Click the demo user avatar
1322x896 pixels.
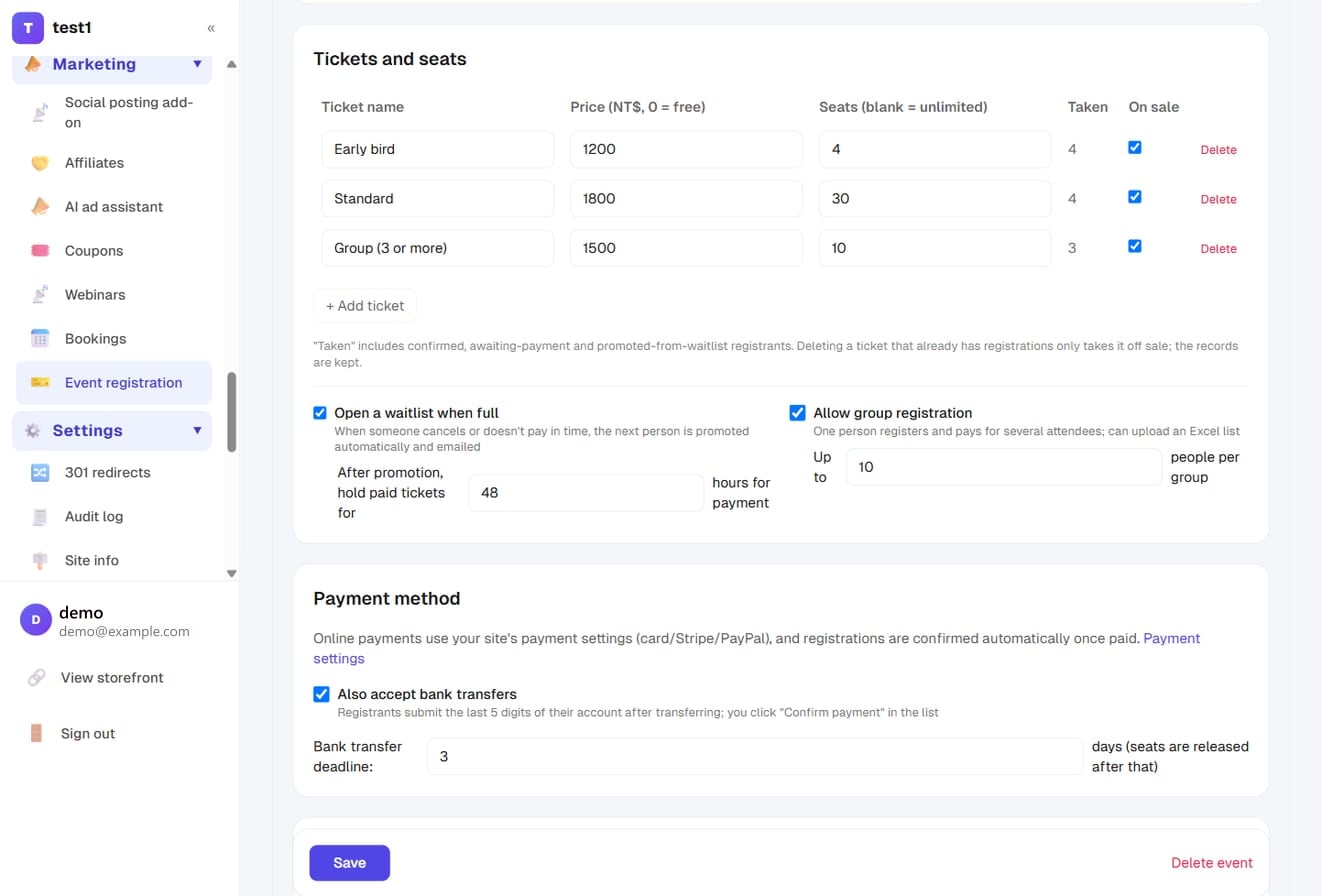36,620
